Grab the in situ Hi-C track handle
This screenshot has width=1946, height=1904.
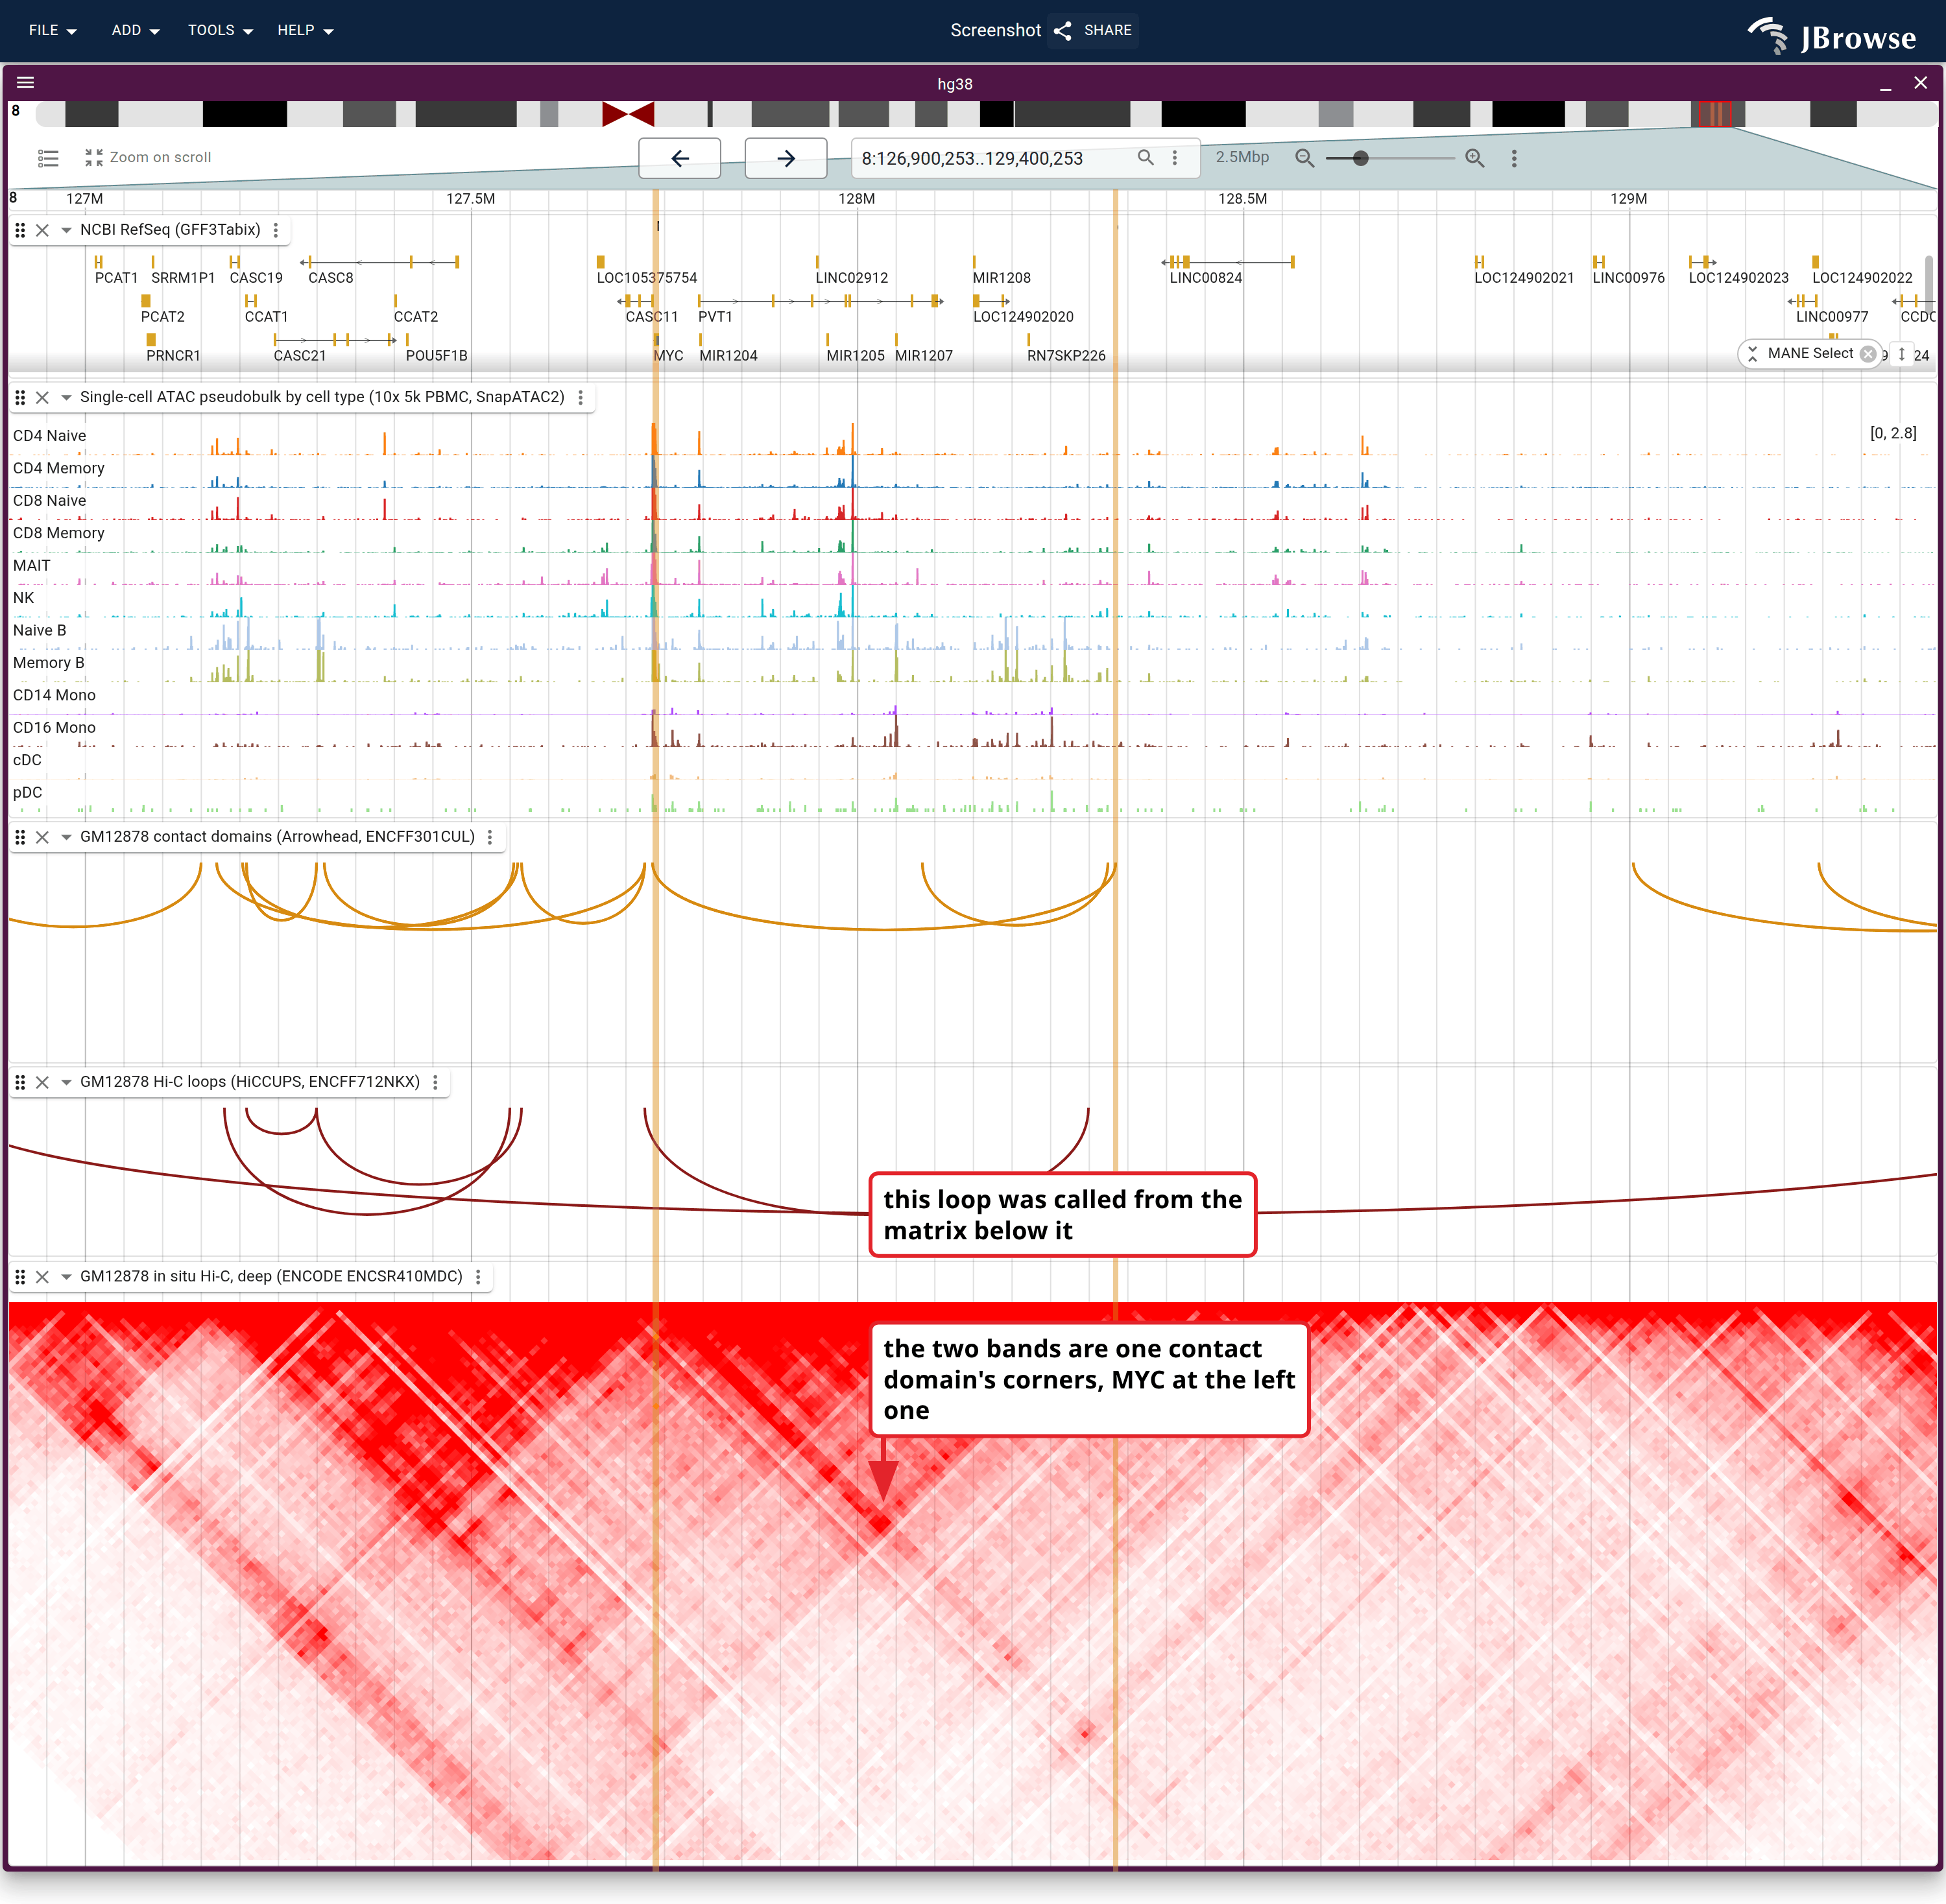click(20, 1277)
